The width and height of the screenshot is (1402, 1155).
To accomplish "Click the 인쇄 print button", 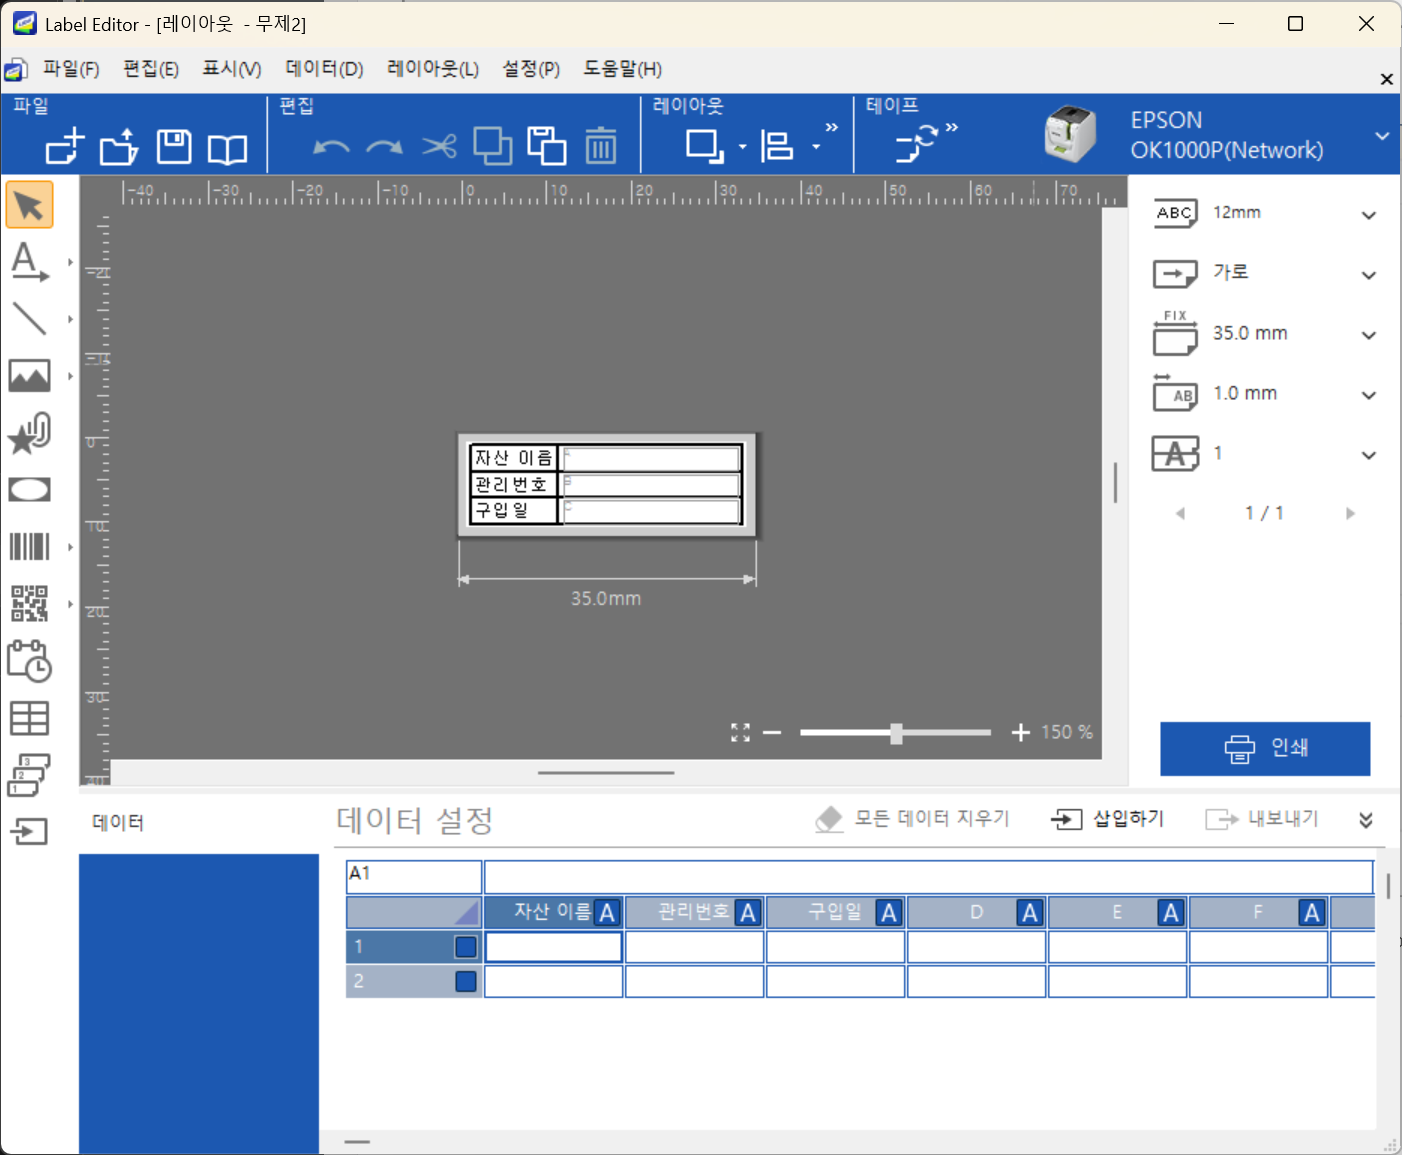I will tap(1265, 749).
